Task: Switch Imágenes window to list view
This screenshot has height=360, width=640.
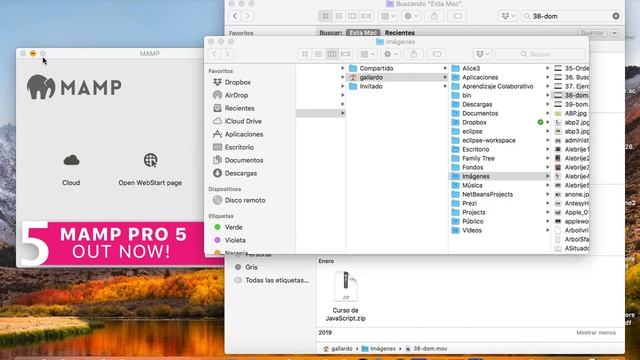Action: click(318, 54)
